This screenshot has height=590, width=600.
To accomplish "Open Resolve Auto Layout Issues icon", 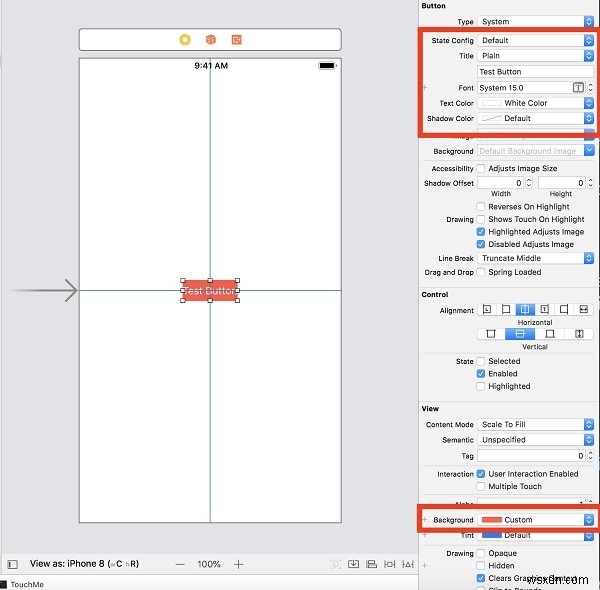I will (408, 564).
